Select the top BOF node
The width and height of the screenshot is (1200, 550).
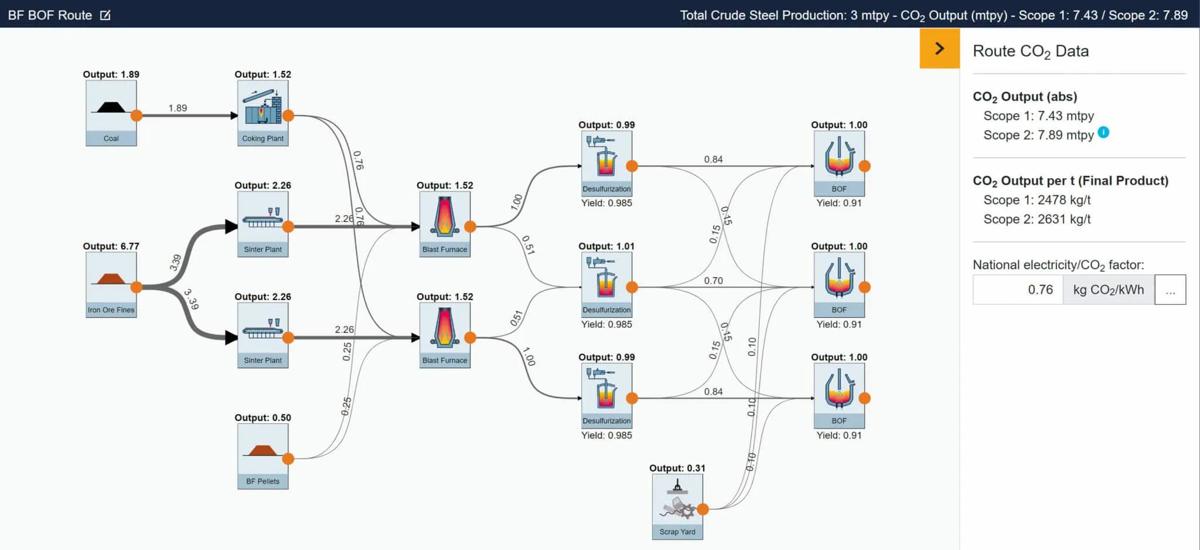coord(839,164)
